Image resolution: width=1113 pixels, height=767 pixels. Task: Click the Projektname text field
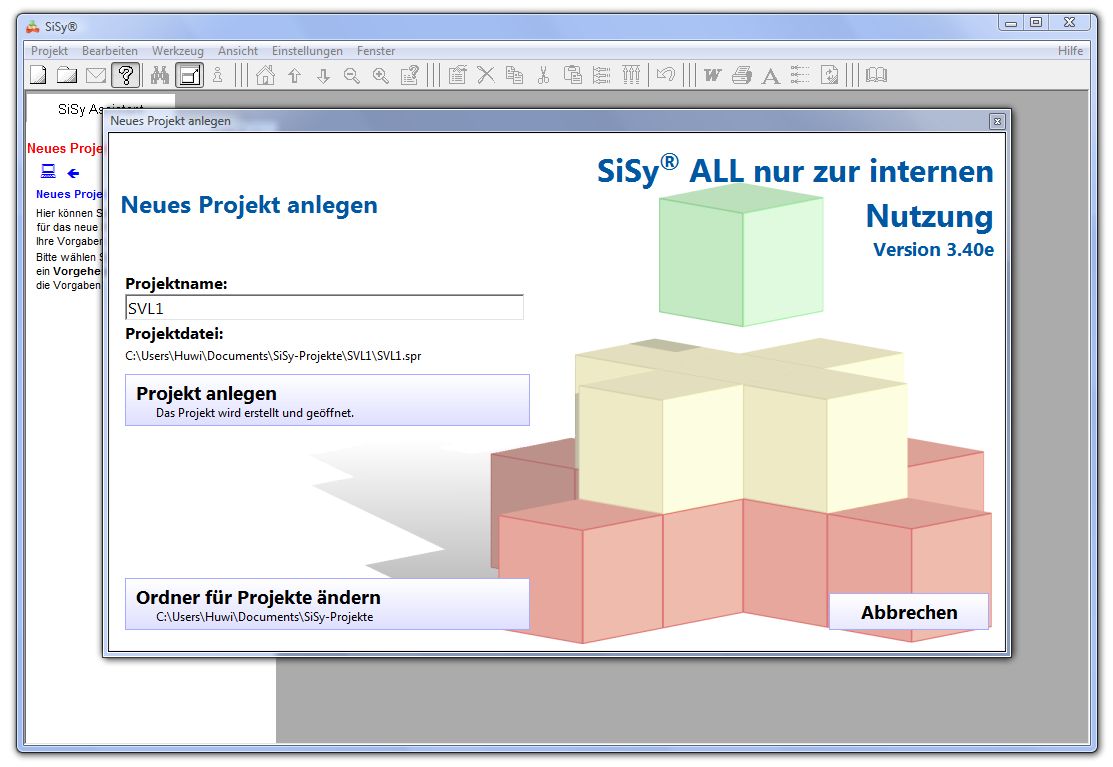click(x=324, y=308)
